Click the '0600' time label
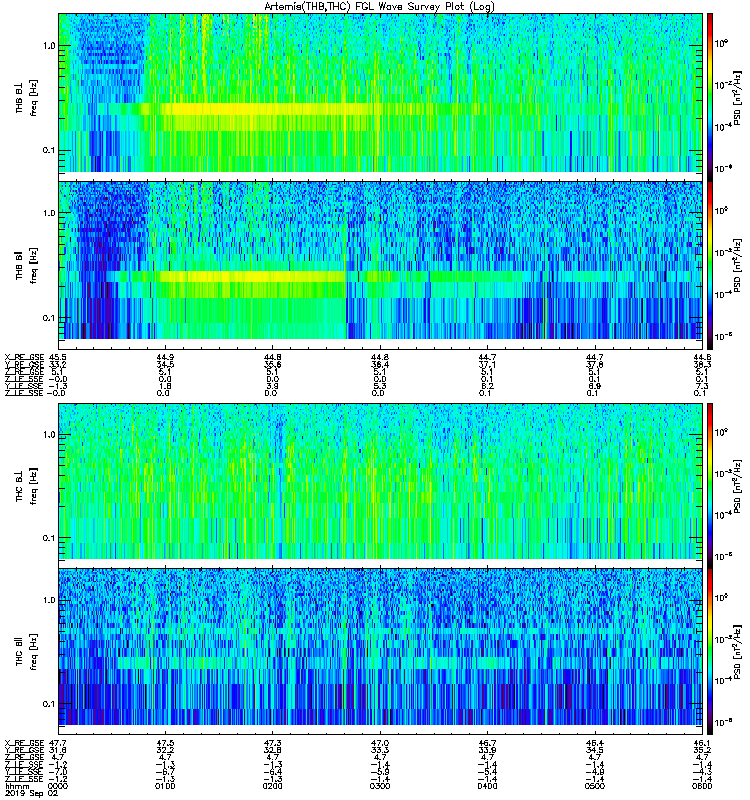Image resolution: width=750 pixels, height=800 pixels. click(702, 786)
